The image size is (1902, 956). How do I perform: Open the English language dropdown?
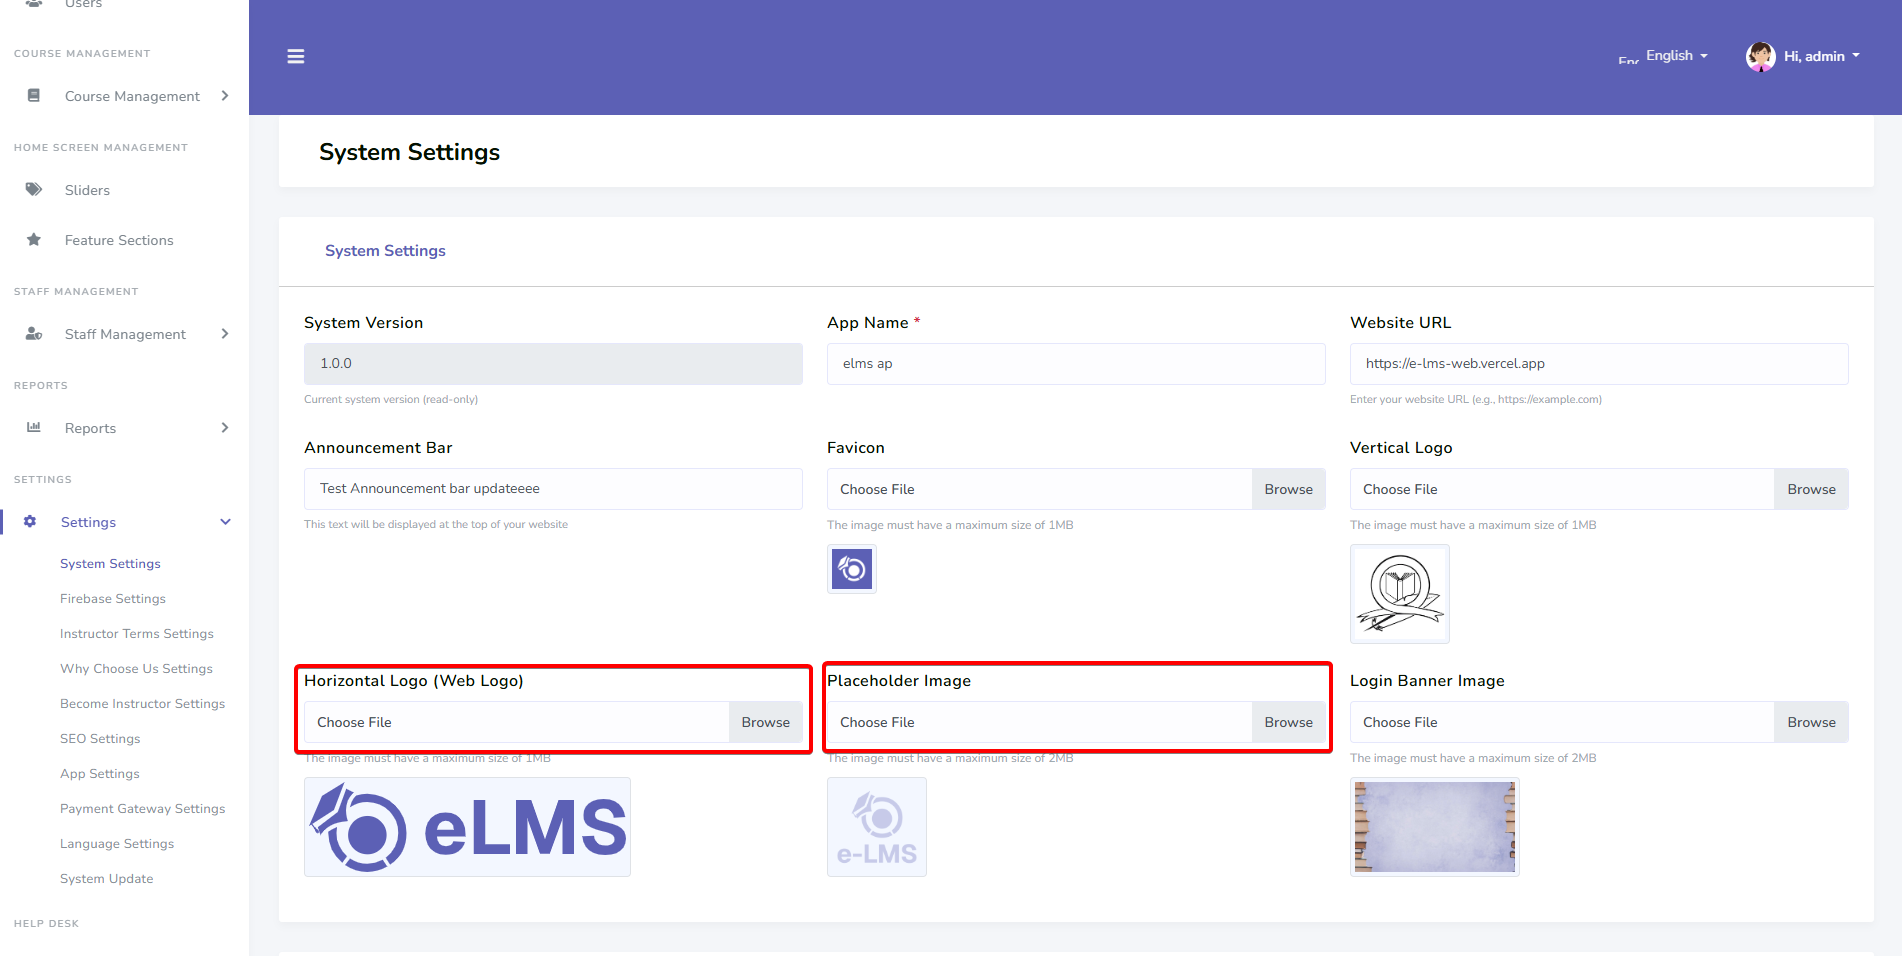tap(1676, 56)
